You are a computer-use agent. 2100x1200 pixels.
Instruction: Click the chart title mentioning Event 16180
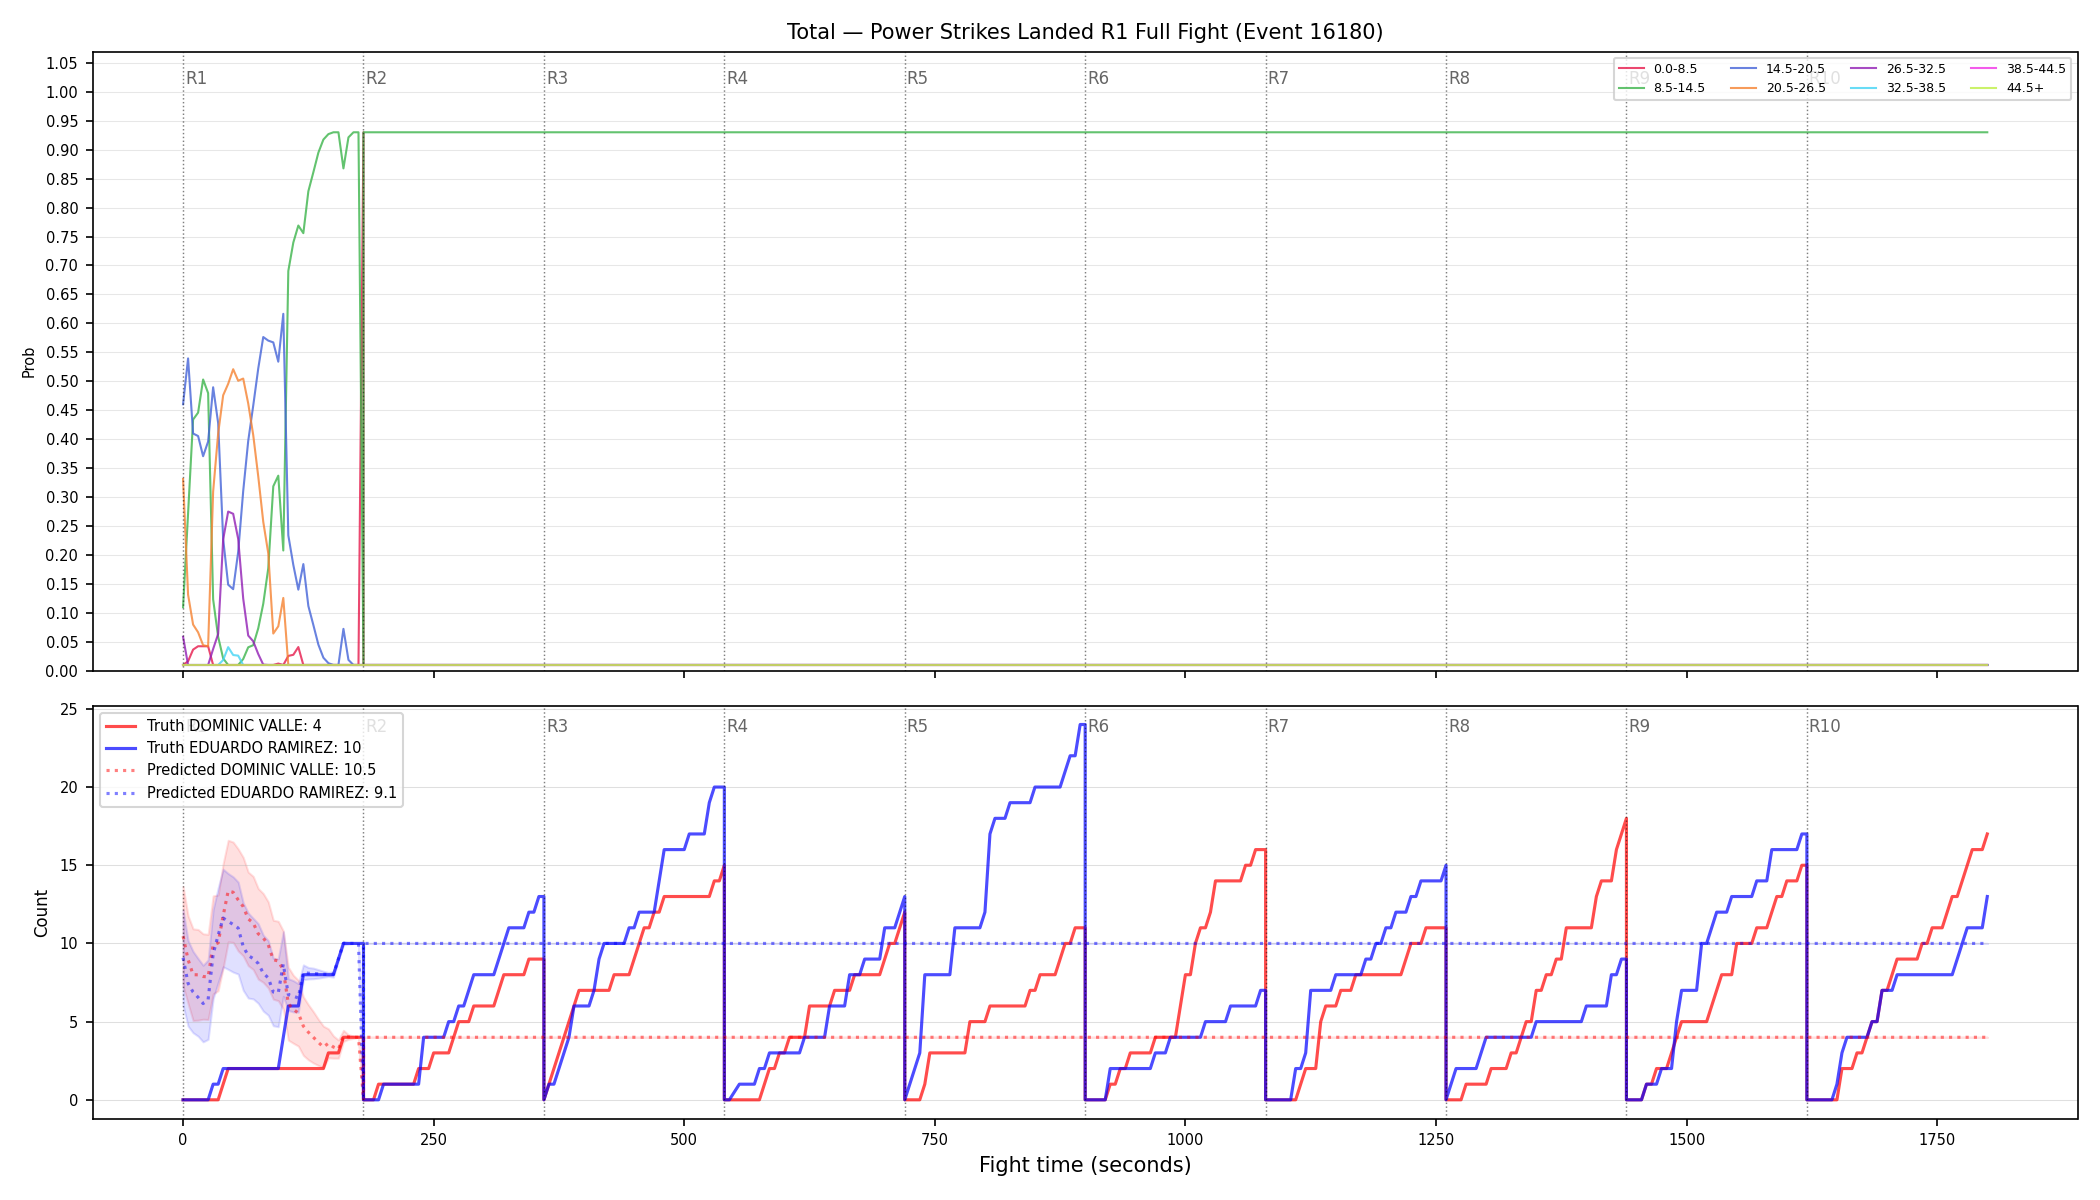click(1085, 32)
